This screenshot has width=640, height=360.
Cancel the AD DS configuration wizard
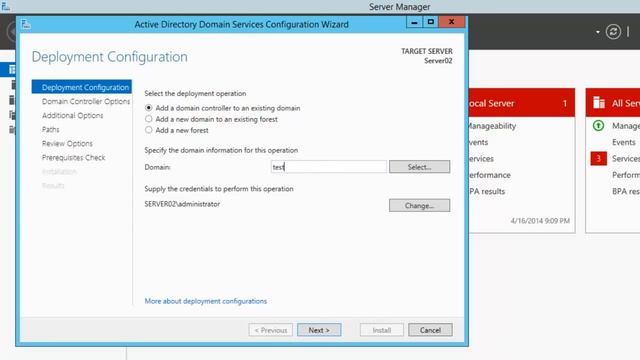coord(430,330)
